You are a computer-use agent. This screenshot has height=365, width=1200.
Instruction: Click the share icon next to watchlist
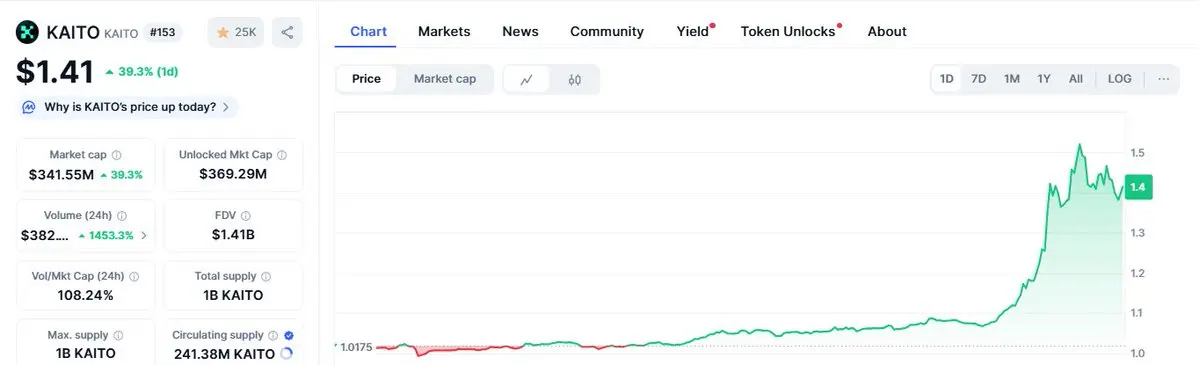click(x=287, y=33)
